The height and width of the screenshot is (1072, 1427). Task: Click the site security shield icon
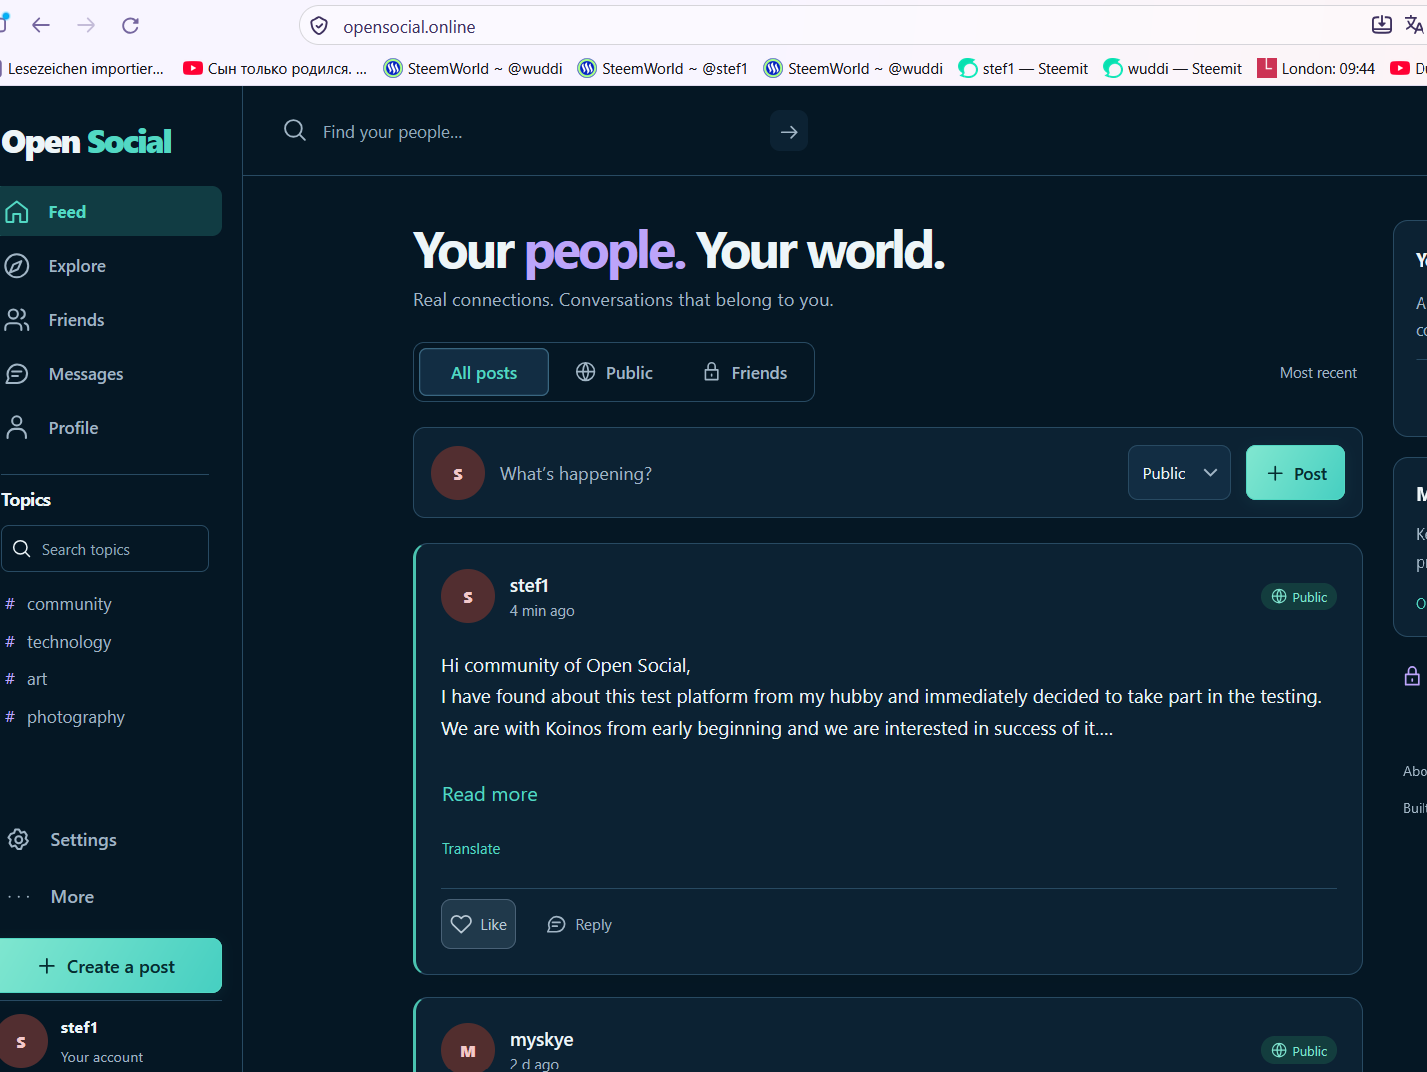coord(319,26)
